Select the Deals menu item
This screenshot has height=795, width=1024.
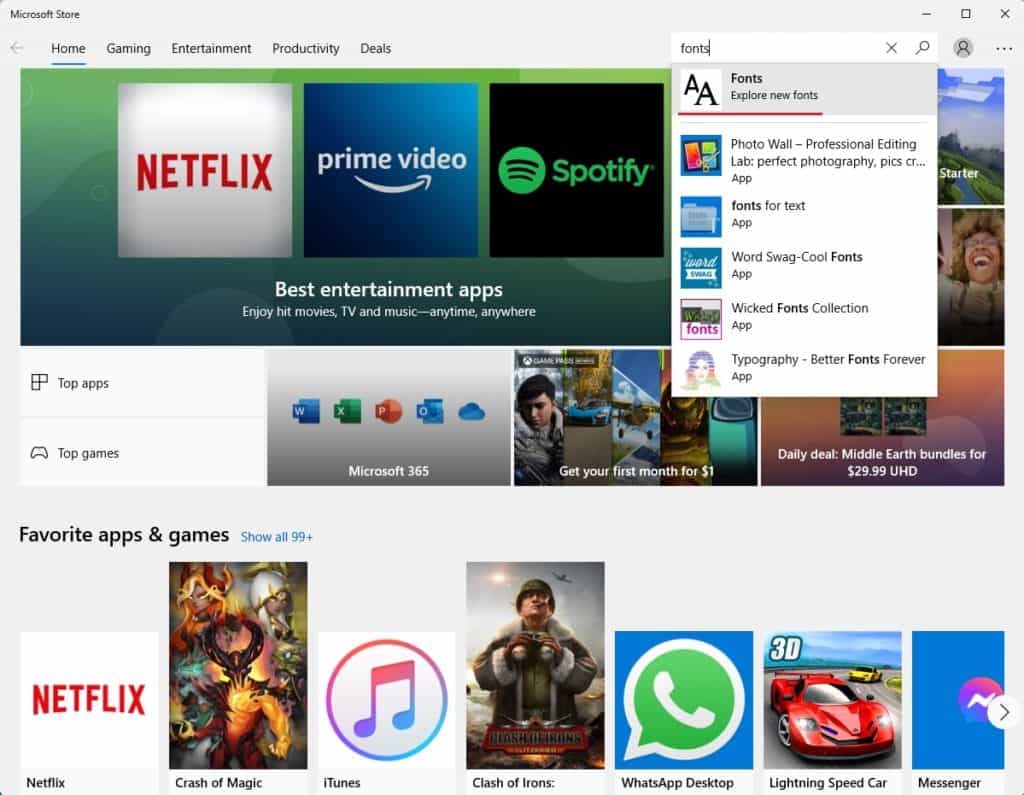click(375, 48)
